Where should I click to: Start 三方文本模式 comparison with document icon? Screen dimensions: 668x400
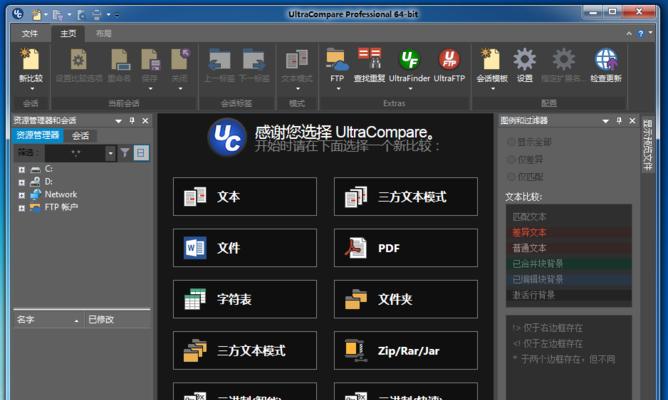pyautogui.click(x=406, y=196)
